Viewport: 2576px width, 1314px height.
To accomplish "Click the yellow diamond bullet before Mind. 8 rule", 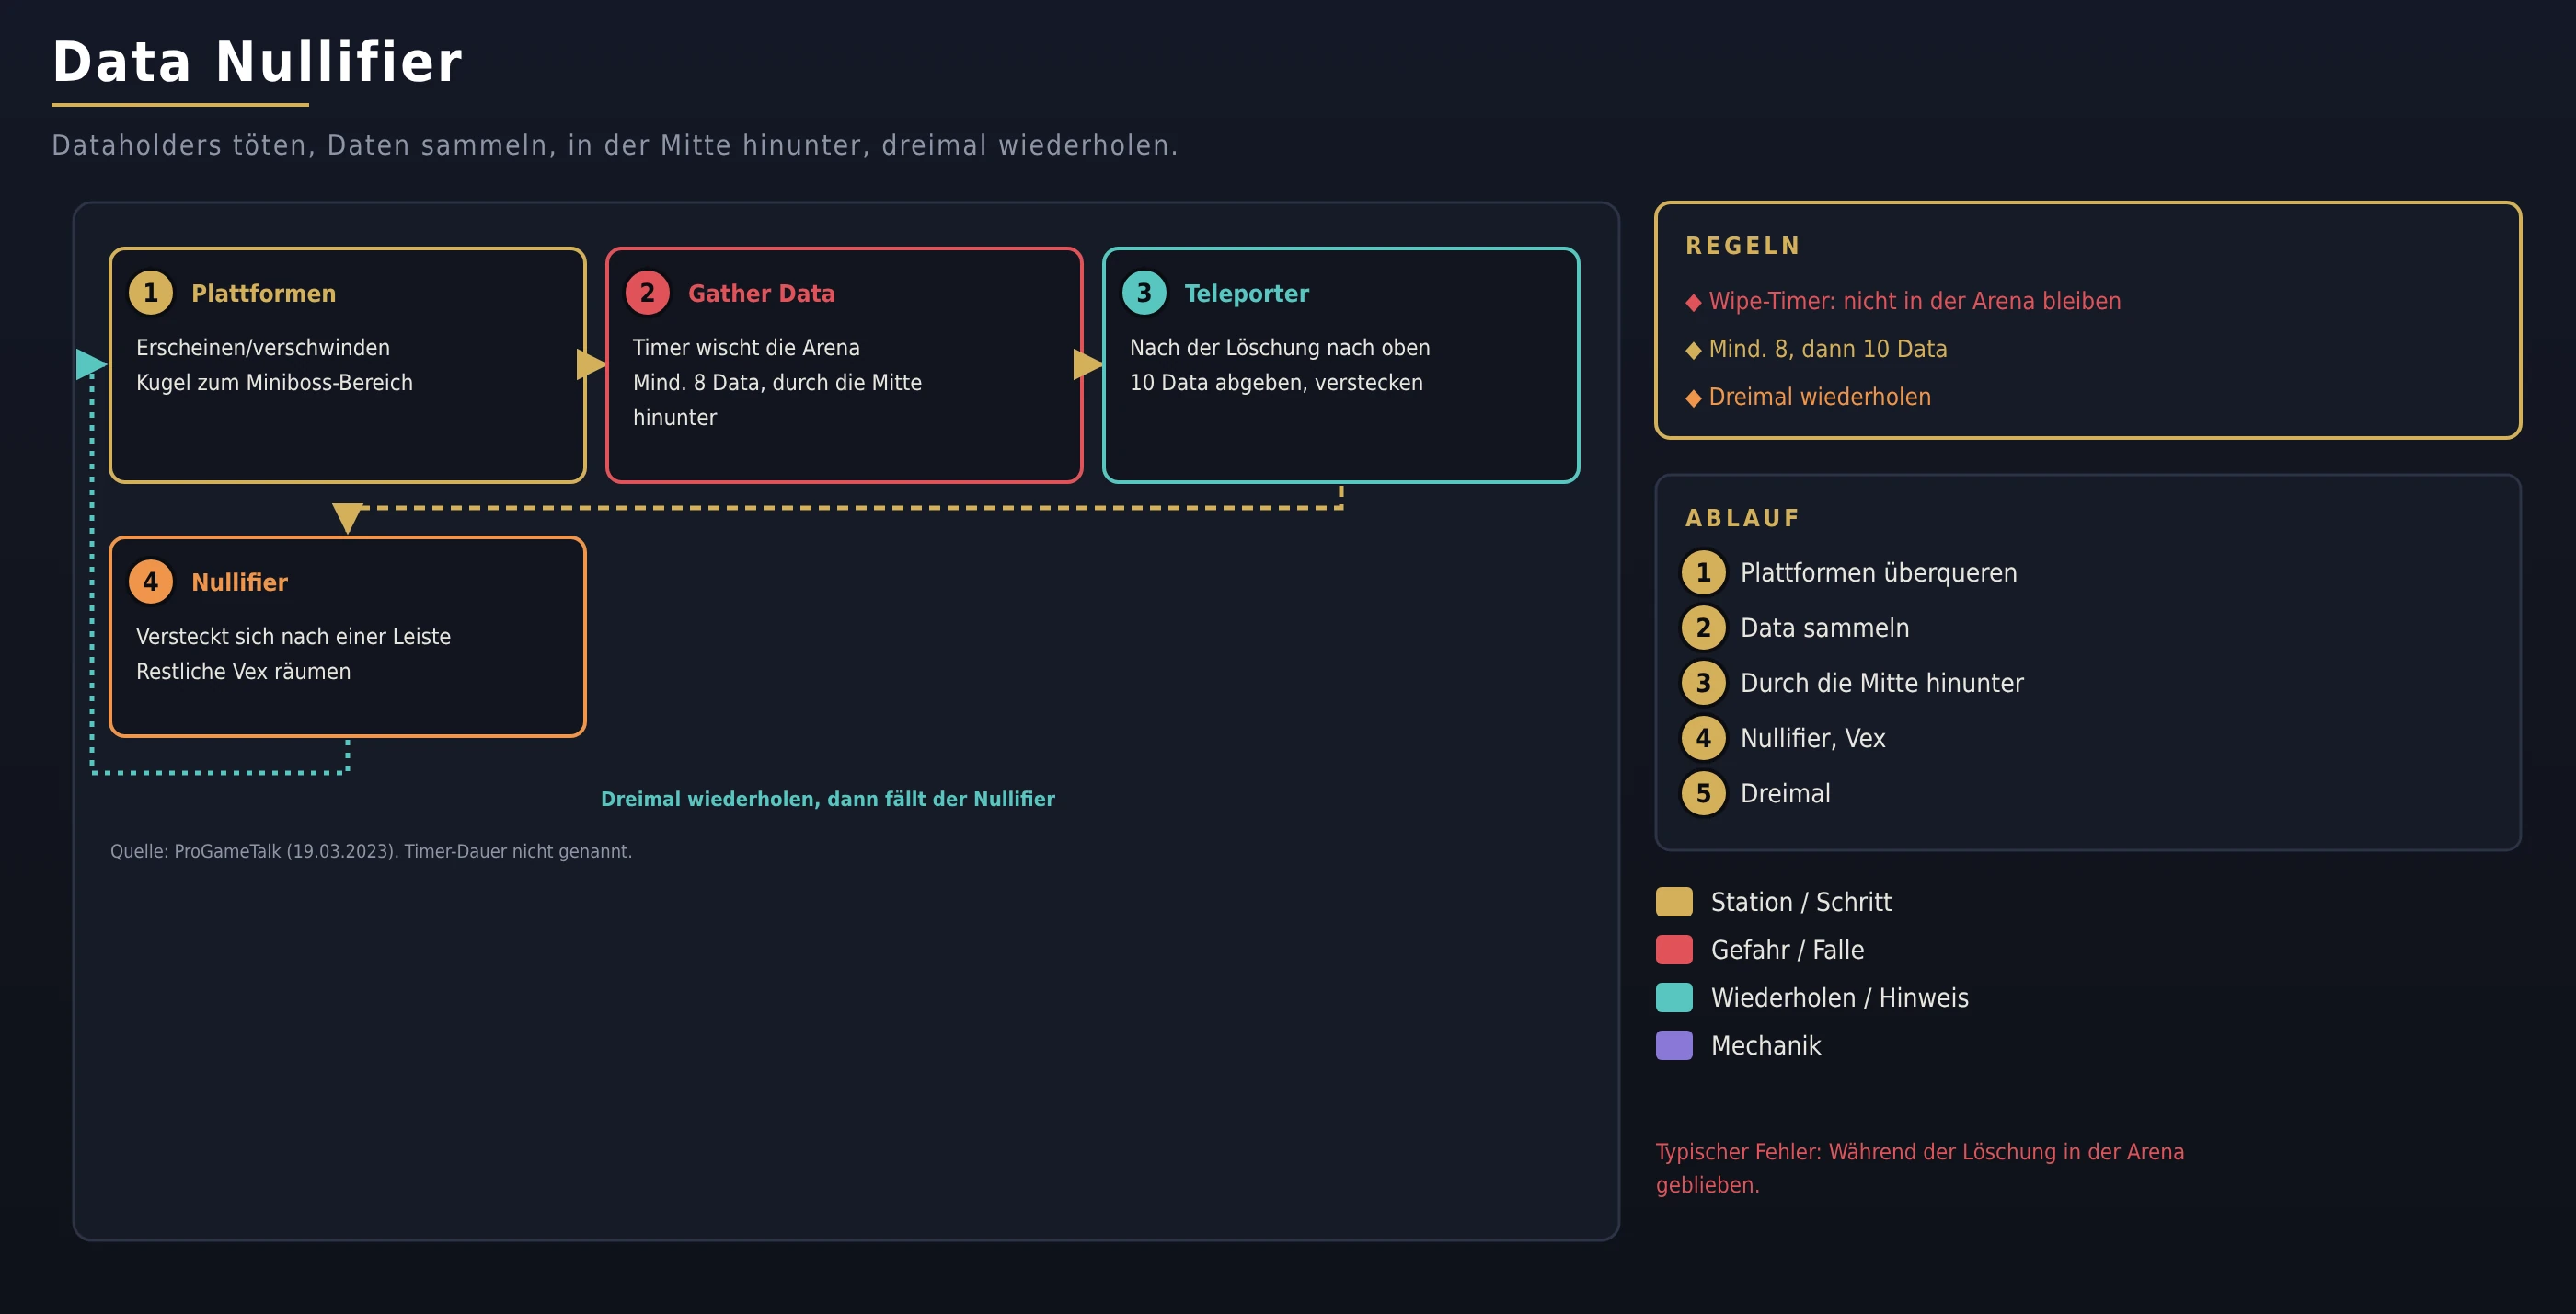I will 1693,350.
